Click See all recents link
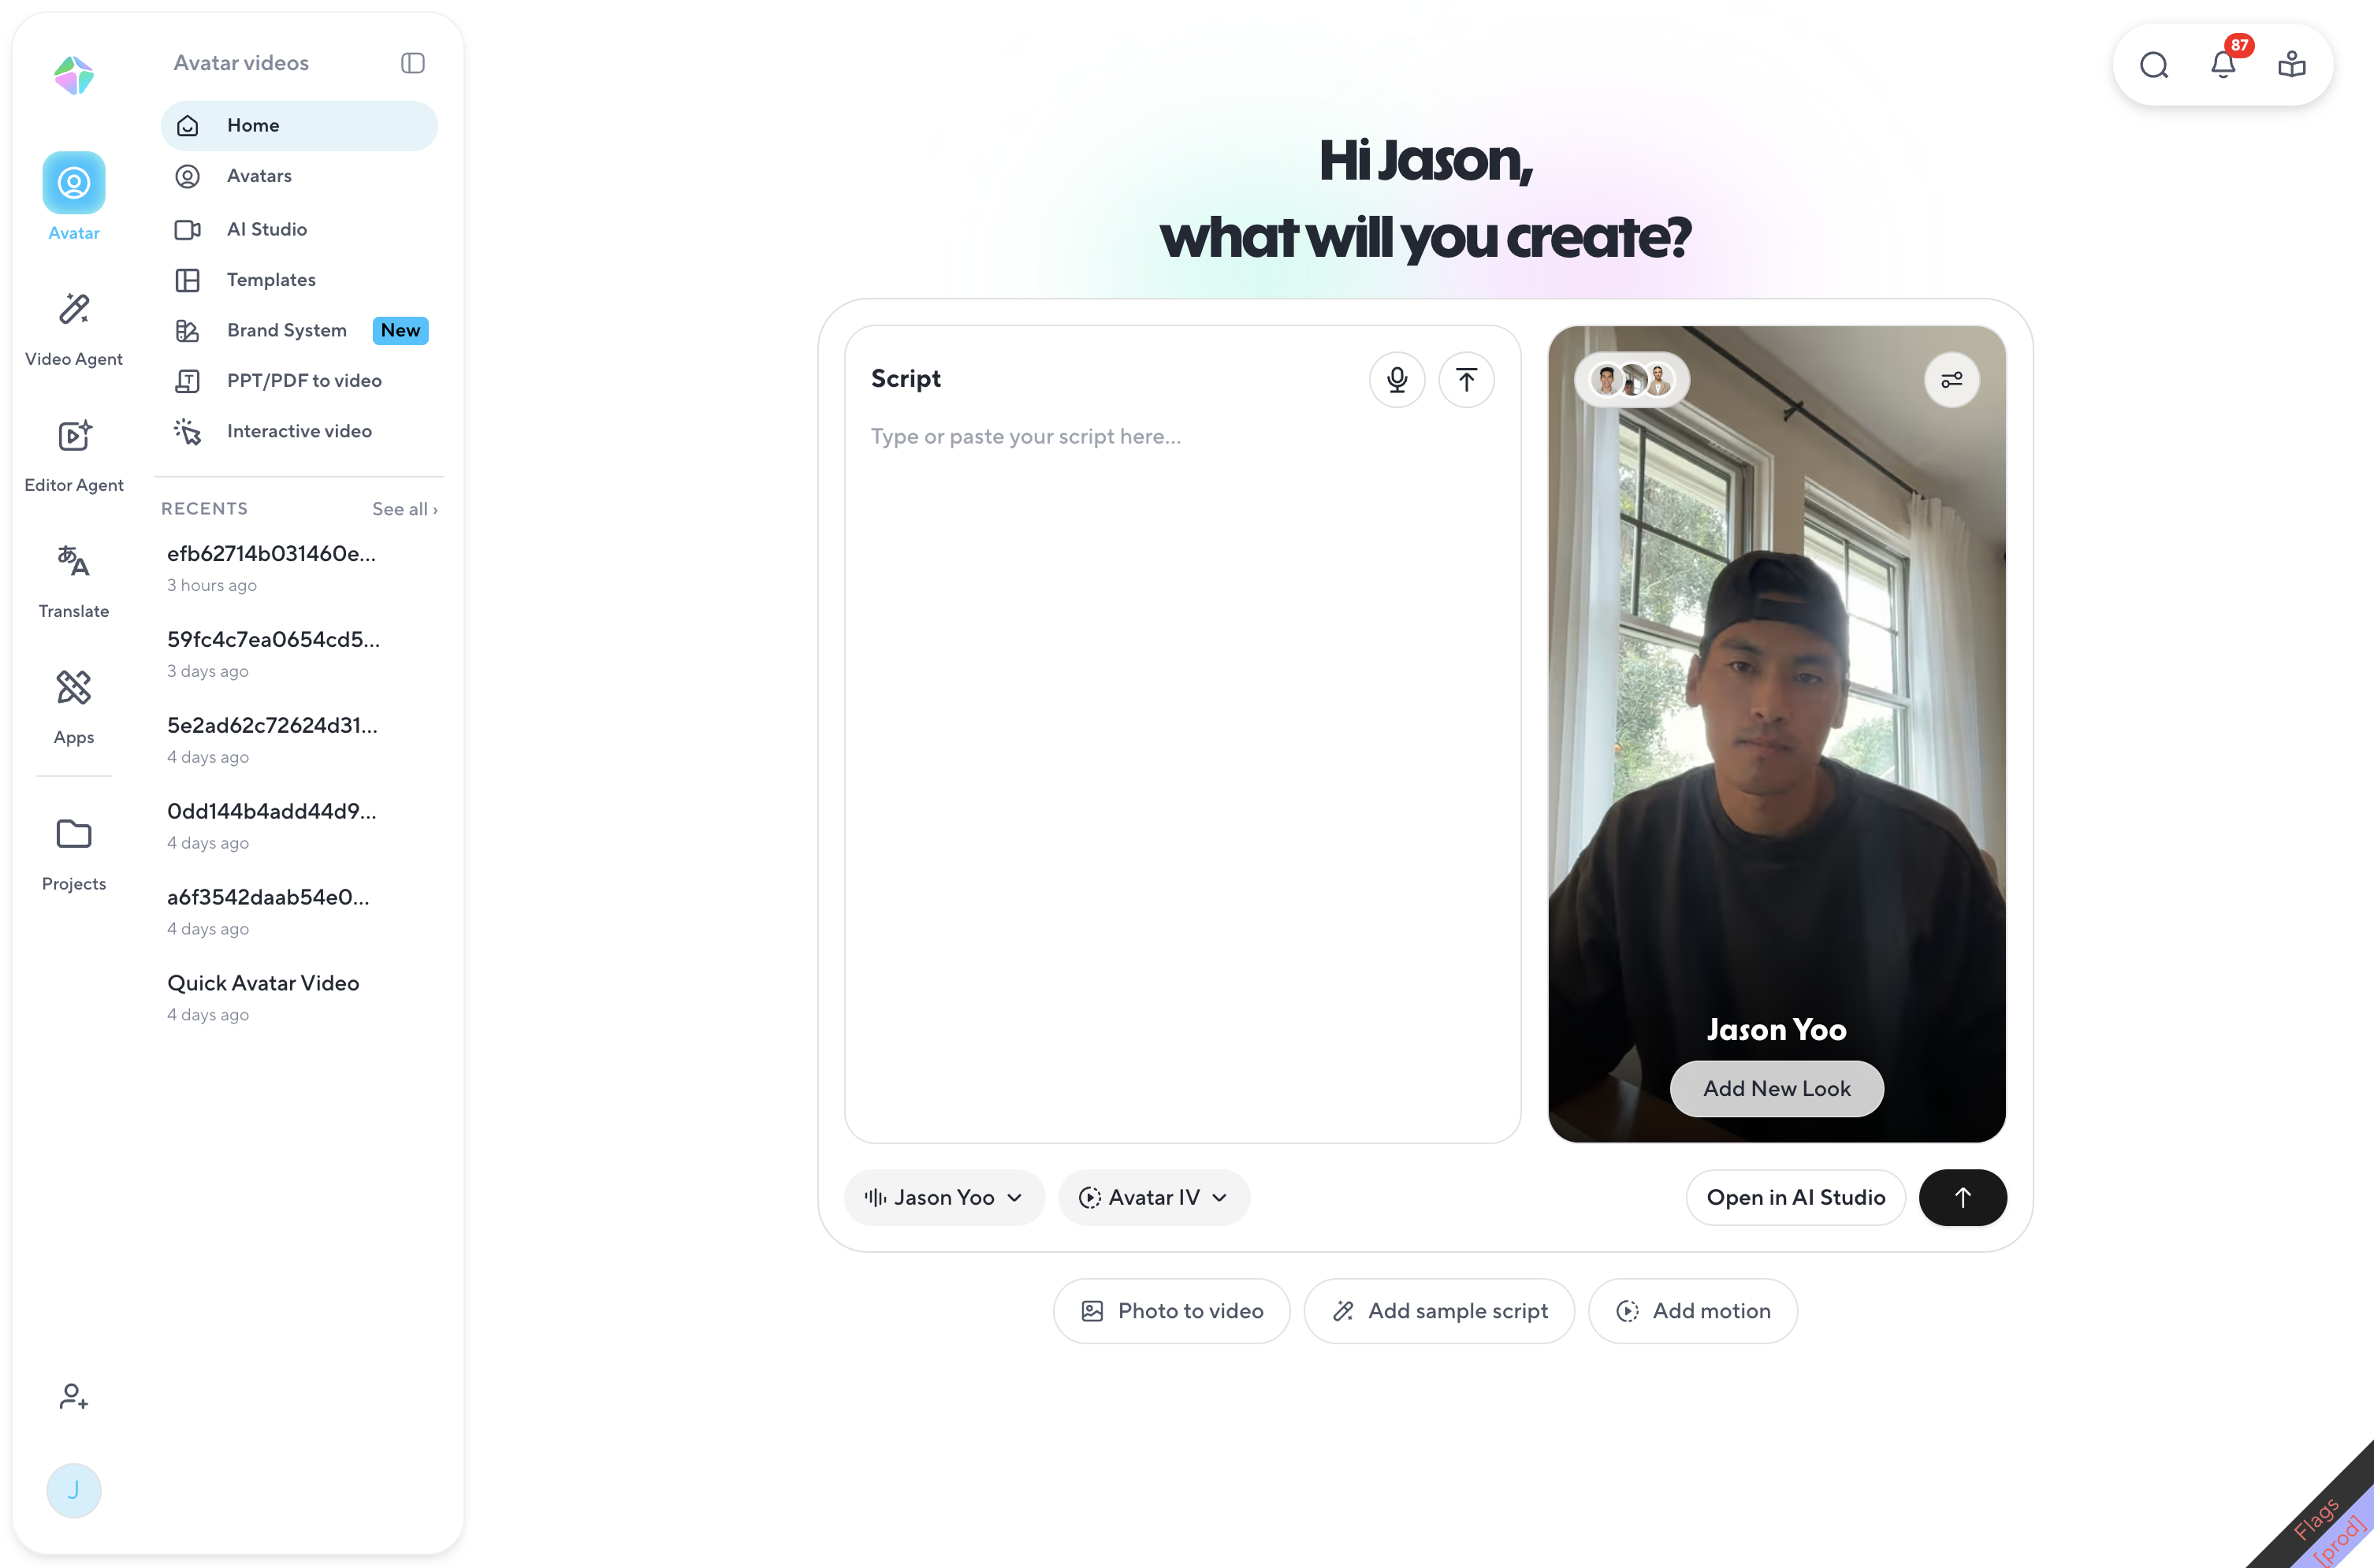The height and width of the screenshot is (1568, 2374). click(404, 509)
